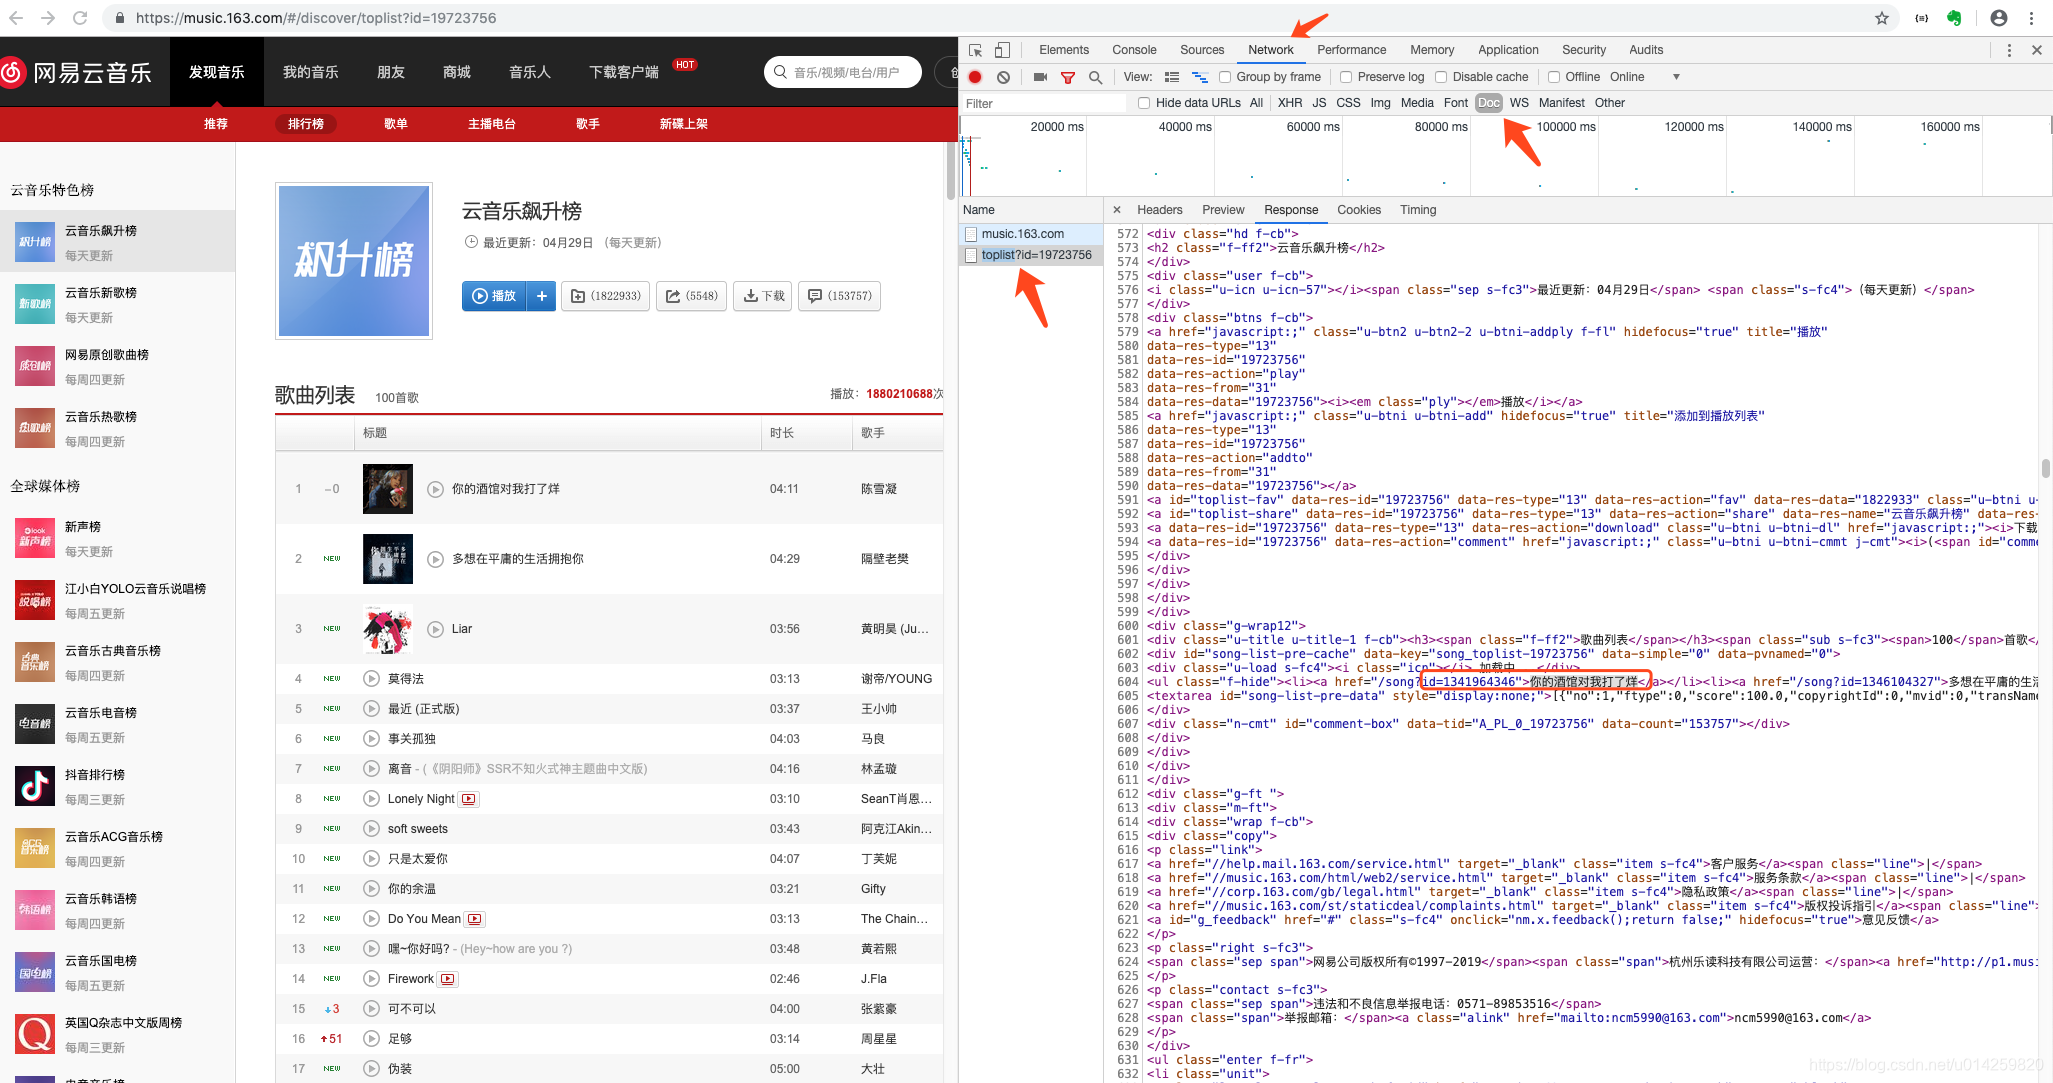Bookmark page with star icon

[x=1882, y=18]
